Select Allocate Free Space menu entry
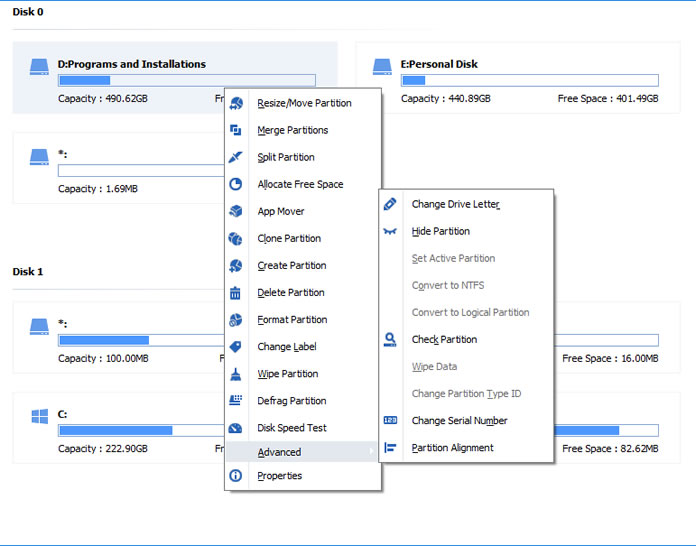 coord(304,184)
